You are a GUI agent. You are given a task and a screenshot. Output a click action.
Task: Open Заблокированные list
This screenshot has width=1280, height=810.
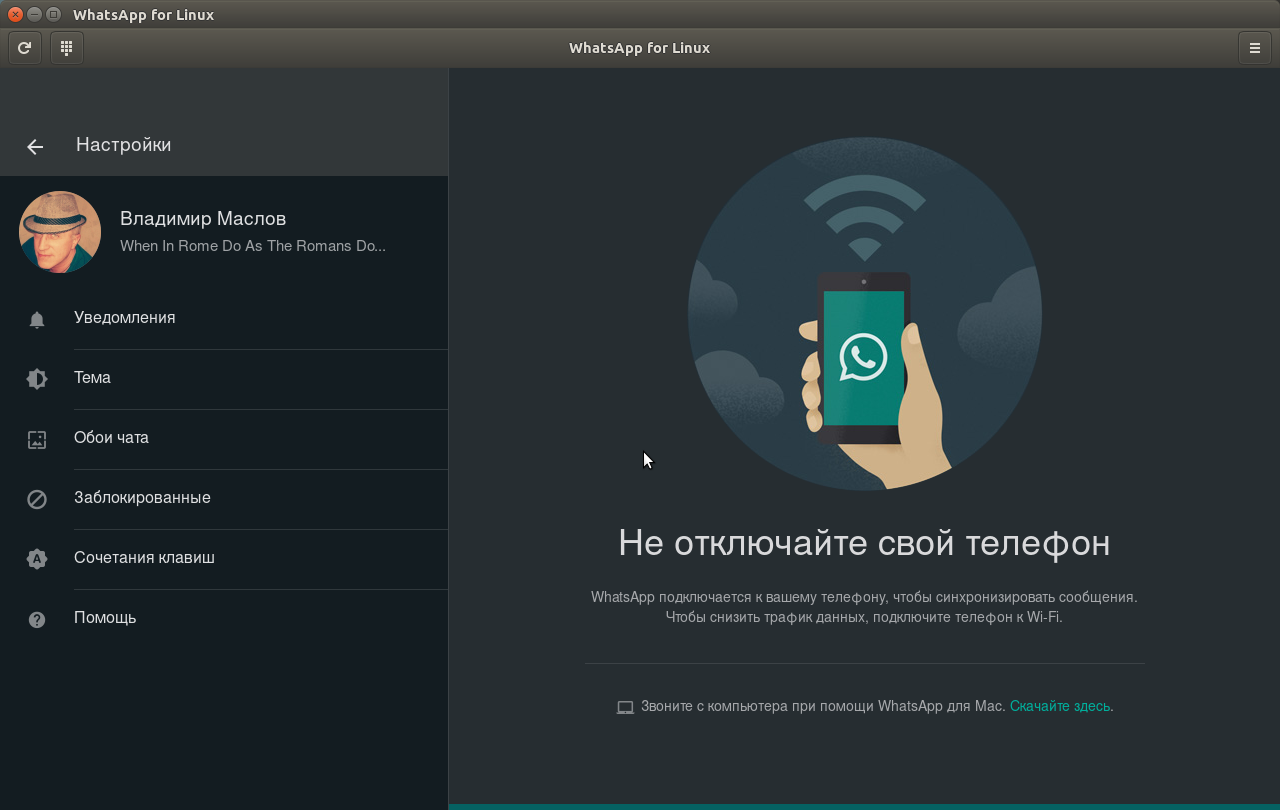pos(224,499)
